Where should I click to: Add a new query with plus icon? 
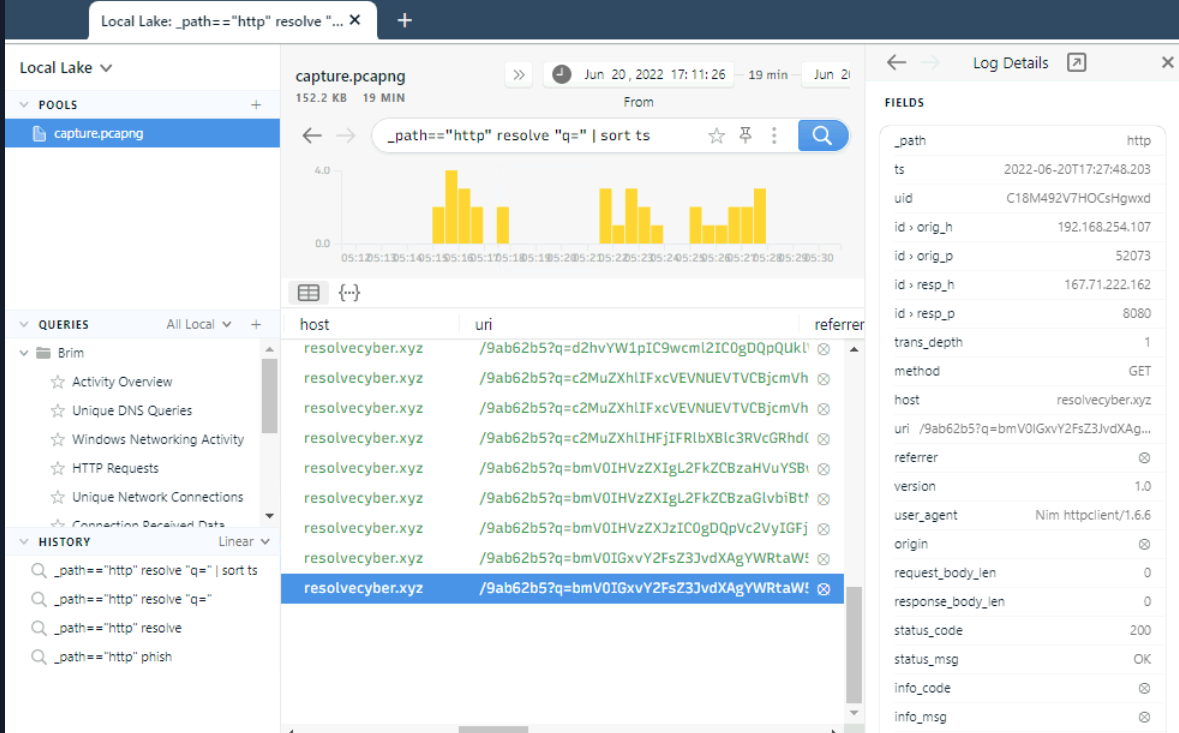pyautogui.click(x=256, y=325)
